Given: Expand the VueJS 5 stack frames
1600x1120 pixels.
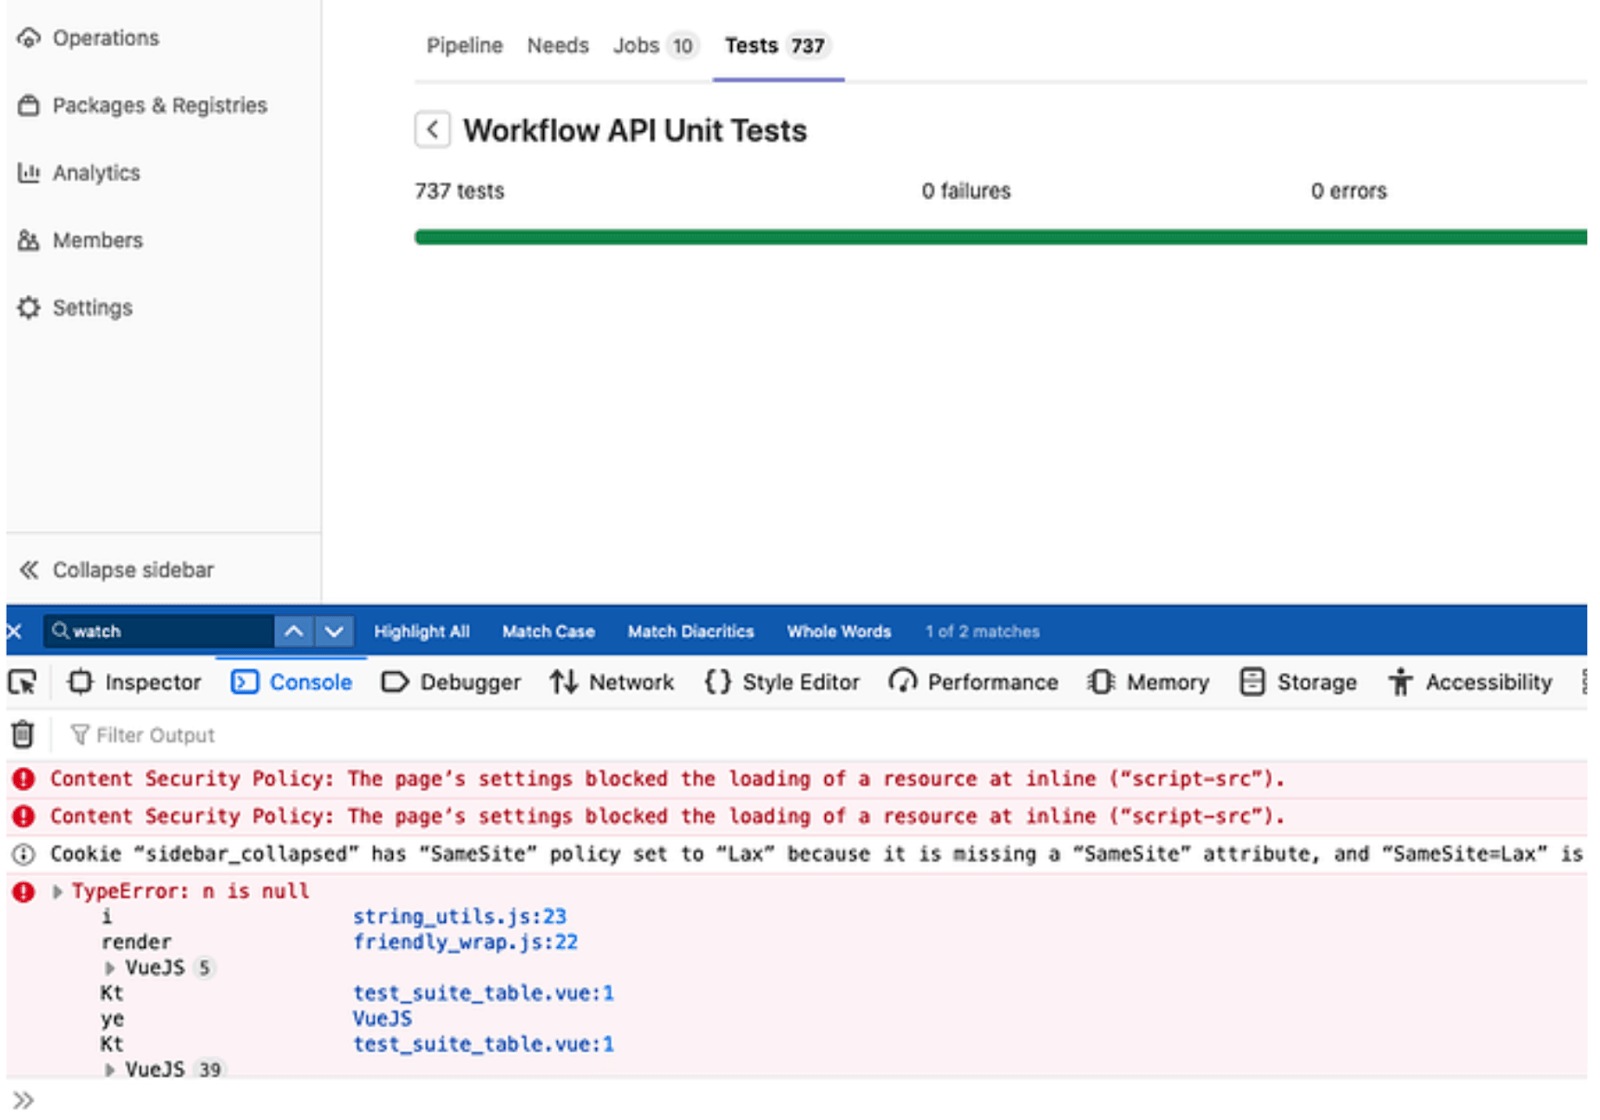Looking at the screenshot, I should click(x=110, y=968).
